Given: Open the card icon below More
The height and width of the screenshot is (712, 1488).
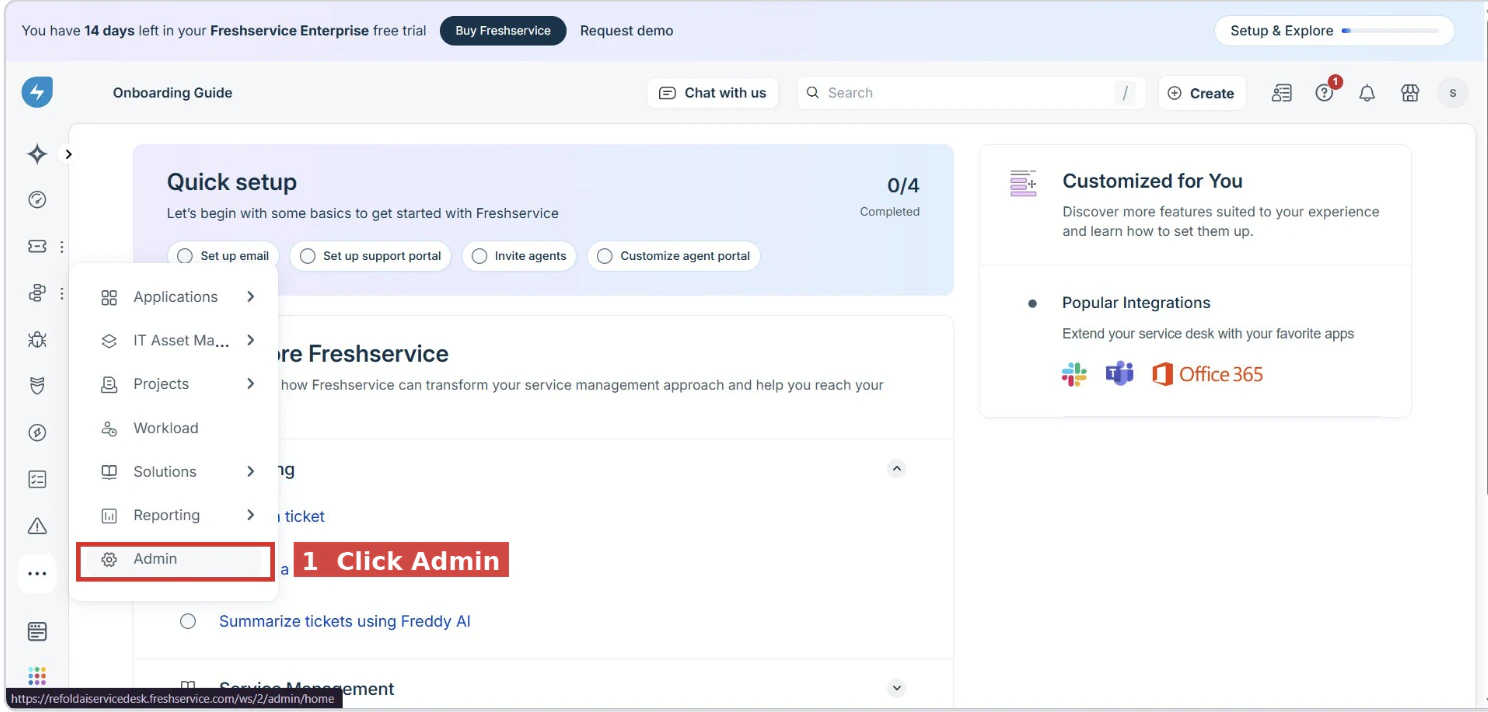Looking at the screenshot, I should pos(37,632).
